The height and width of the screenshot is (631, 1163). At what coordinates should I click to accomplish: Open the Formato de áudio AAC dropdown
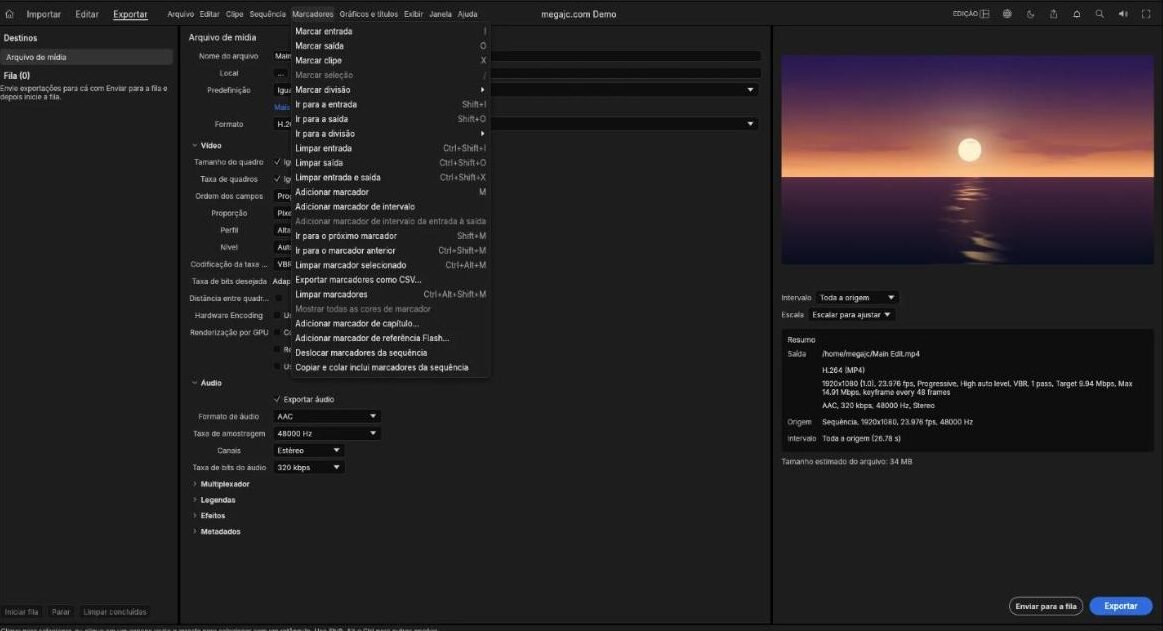326,417
